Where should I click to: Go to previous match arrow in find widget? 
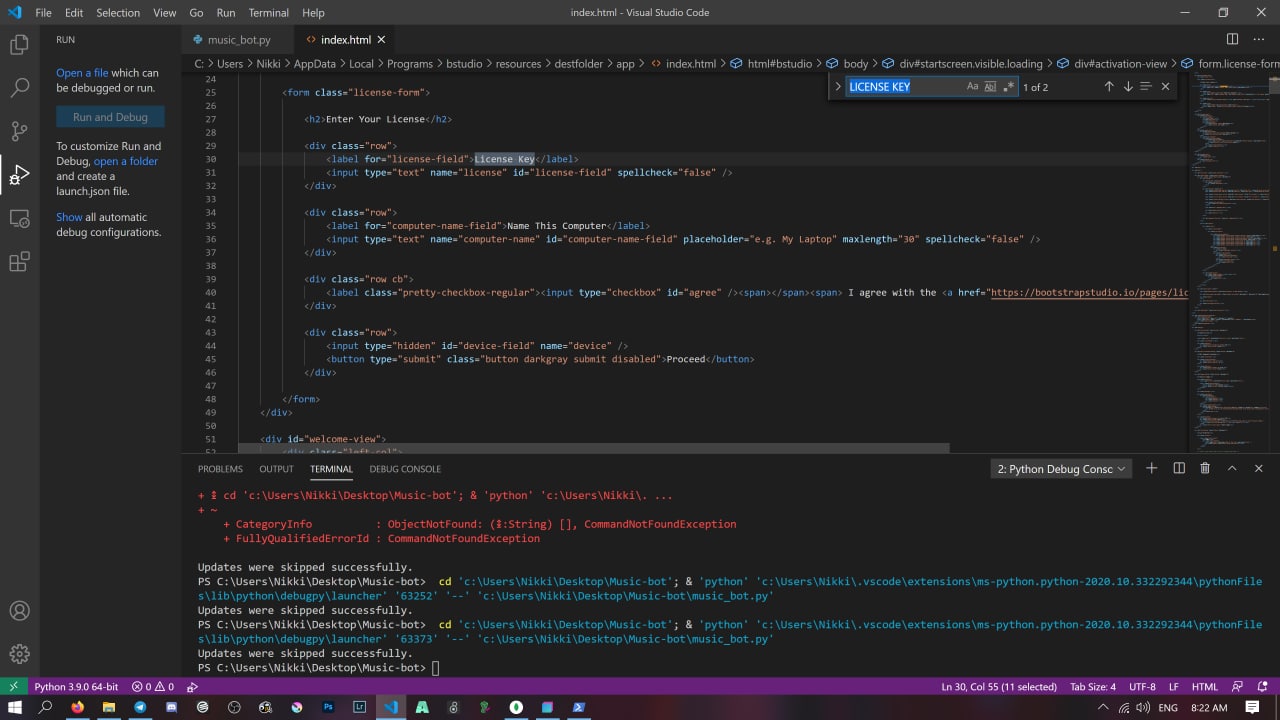point(1108,87)
